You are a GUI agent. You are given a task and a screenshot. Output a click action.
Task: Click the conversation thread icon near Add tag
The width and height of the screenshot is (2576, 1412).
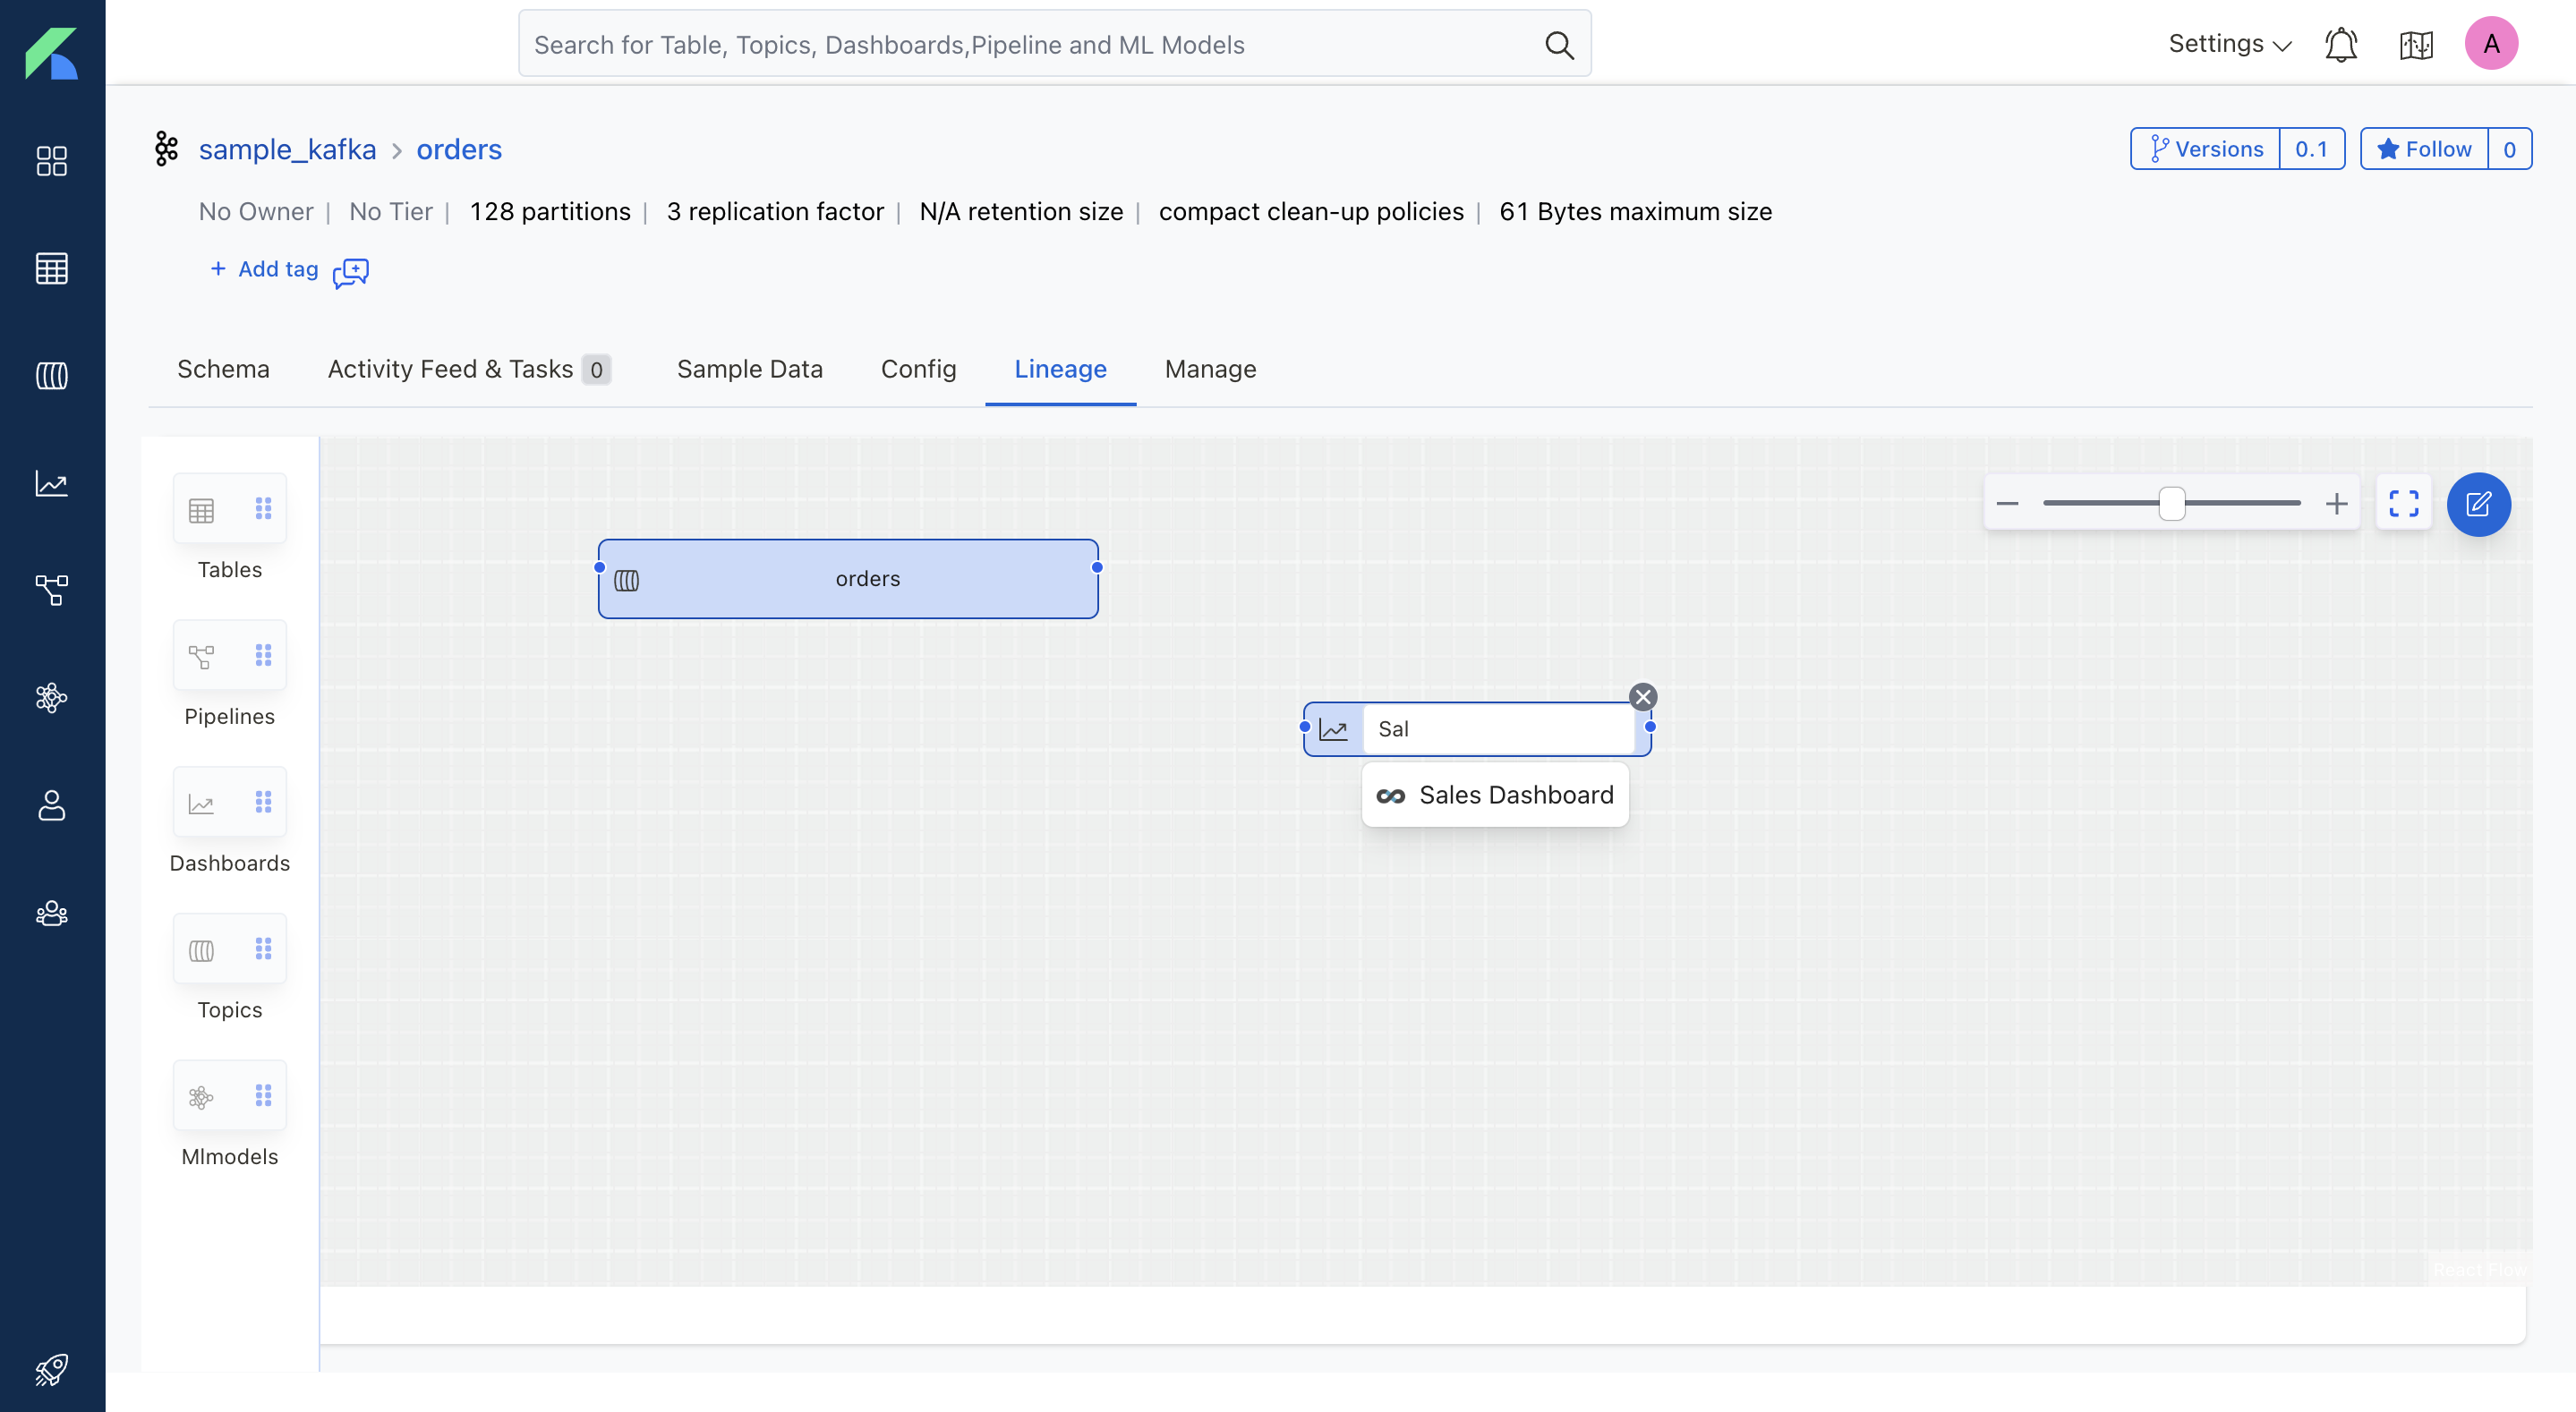[351, 272]
